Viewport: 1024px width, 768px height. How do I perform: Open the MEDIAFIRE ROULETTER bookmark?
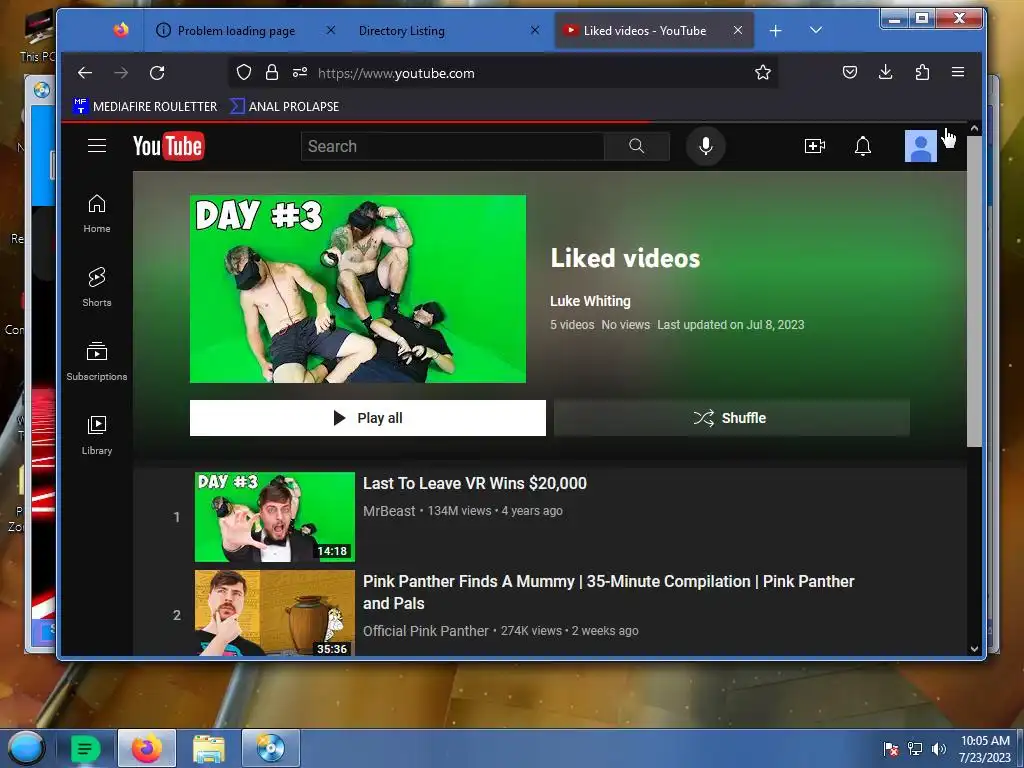[x=145, y=106]
